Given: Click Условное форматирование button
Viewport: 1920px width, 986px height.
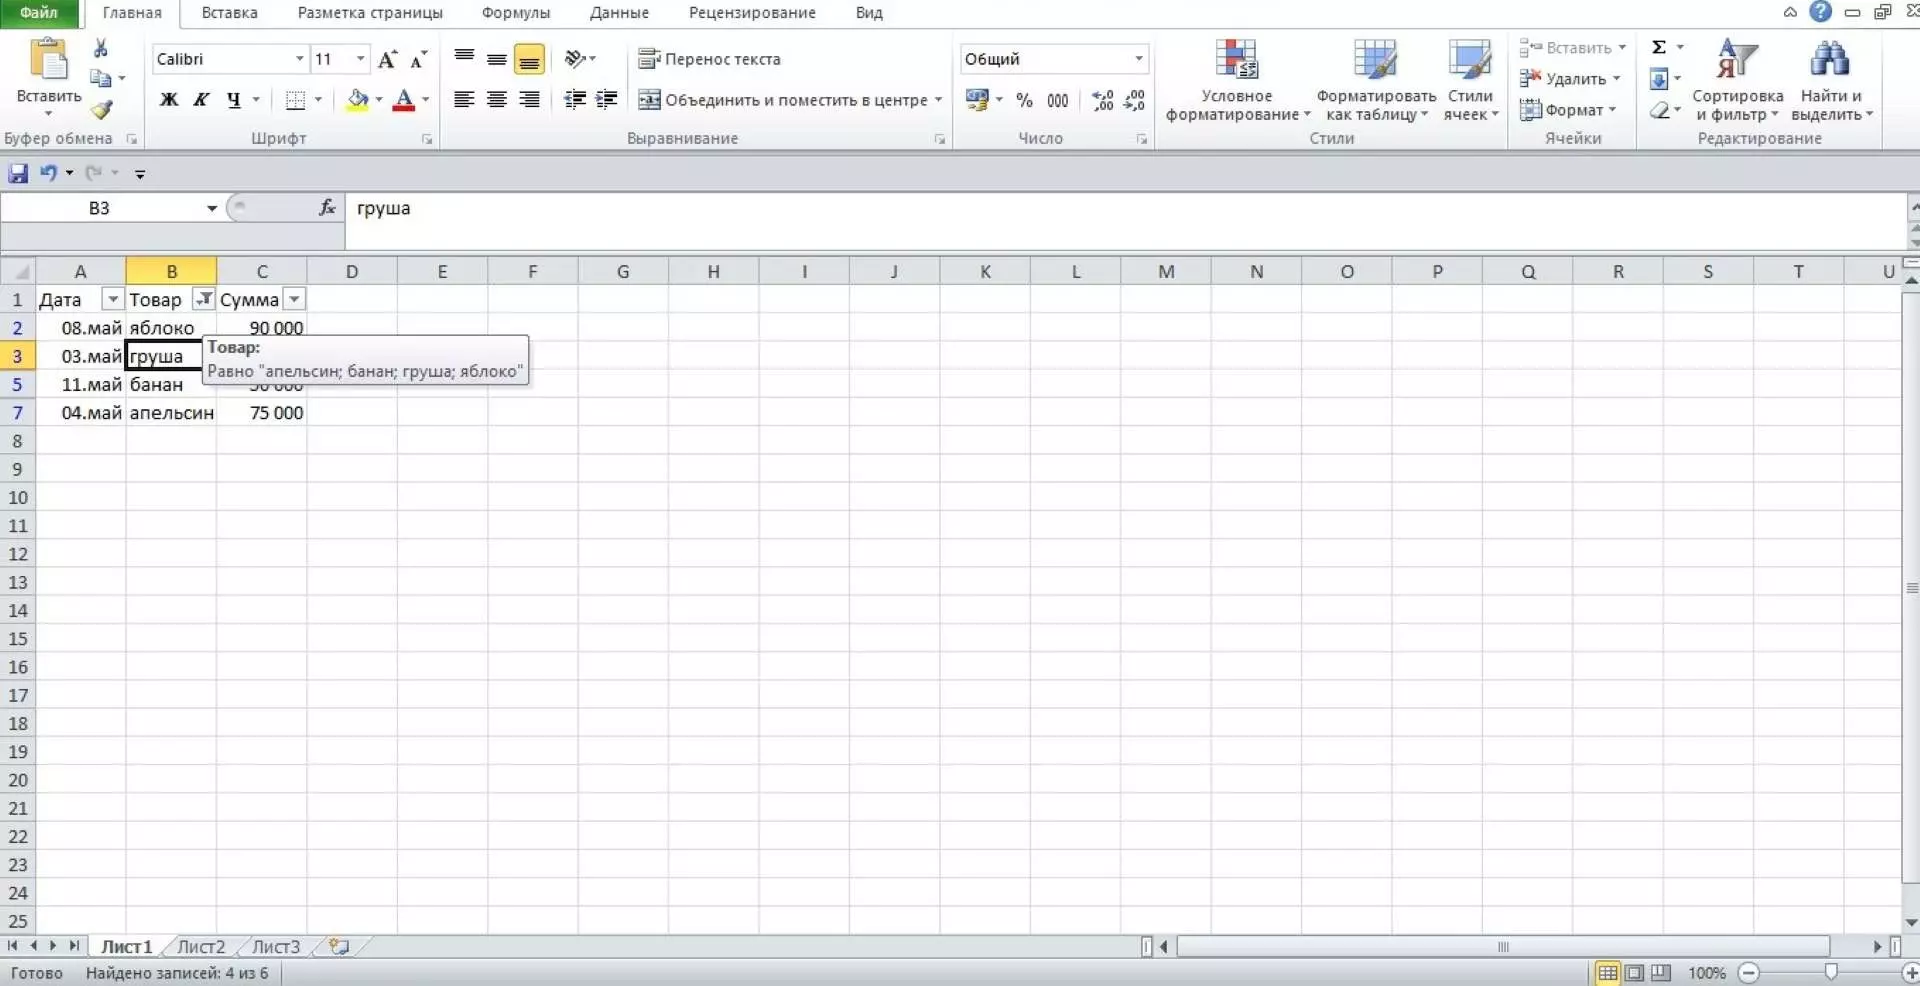Looking at the screenshot, I should 1236,80.
